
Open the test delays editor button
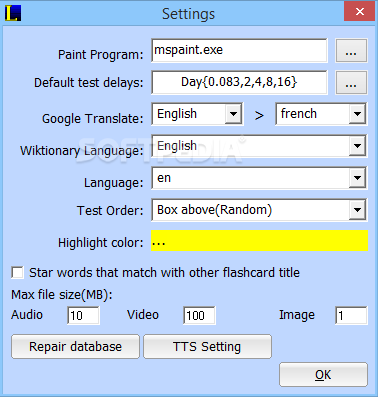351,82
